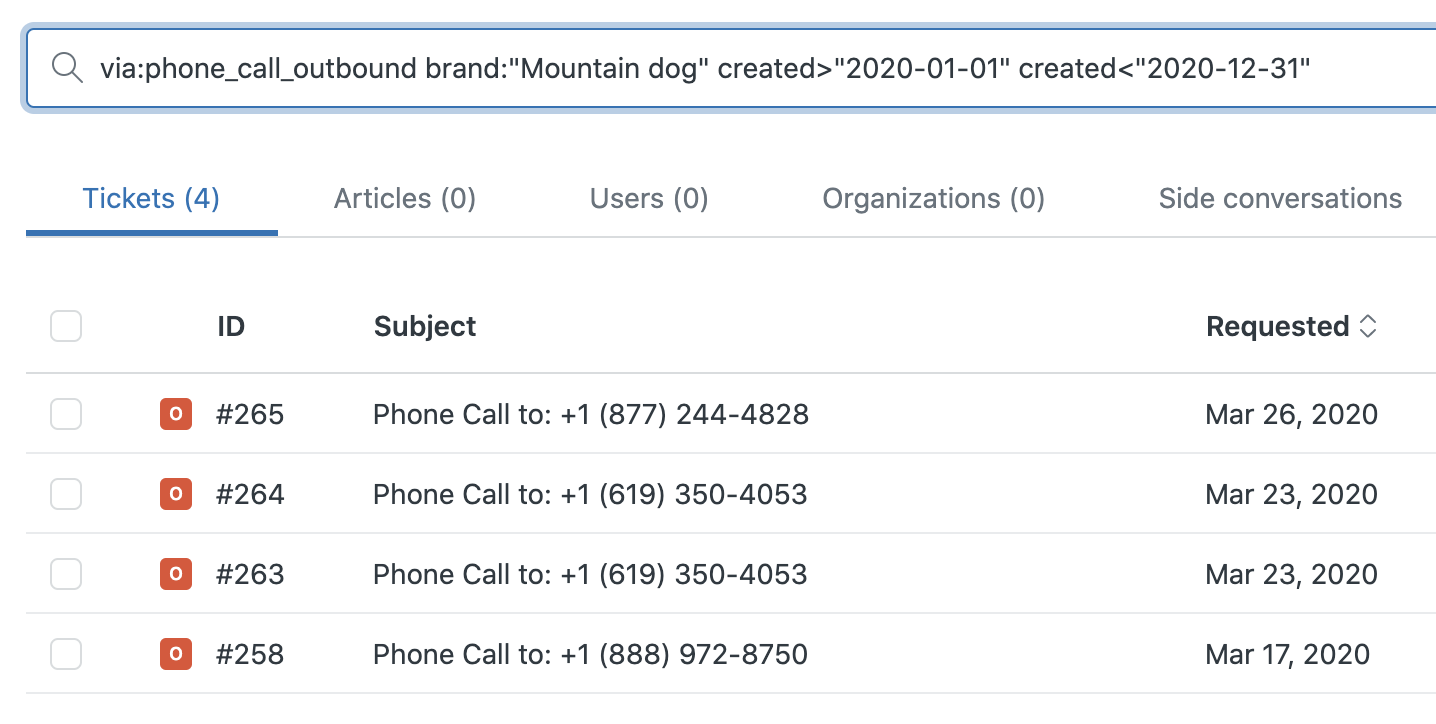Image resolution: width=1436 pixels, height=724 pixels.
Task: Select checkbox for ticket #264
Action: (66, 494)
